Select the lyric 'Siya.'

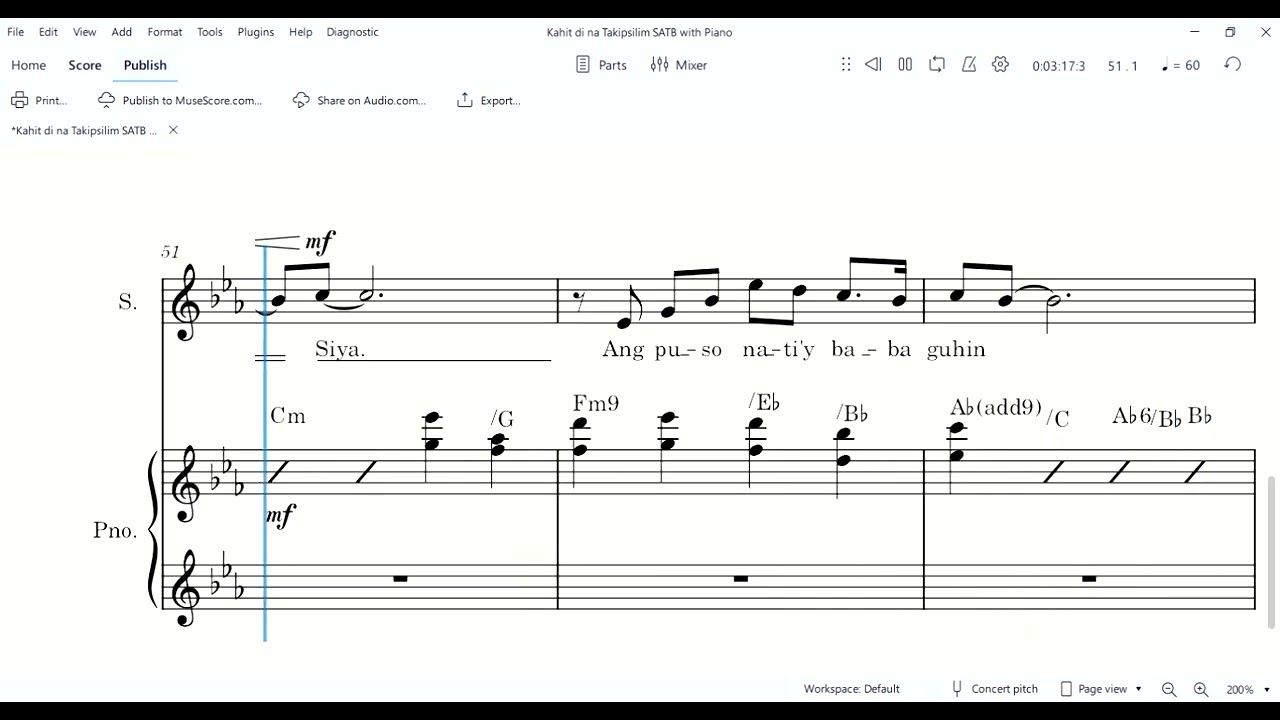pyautogui.click(x=341, y=349)
